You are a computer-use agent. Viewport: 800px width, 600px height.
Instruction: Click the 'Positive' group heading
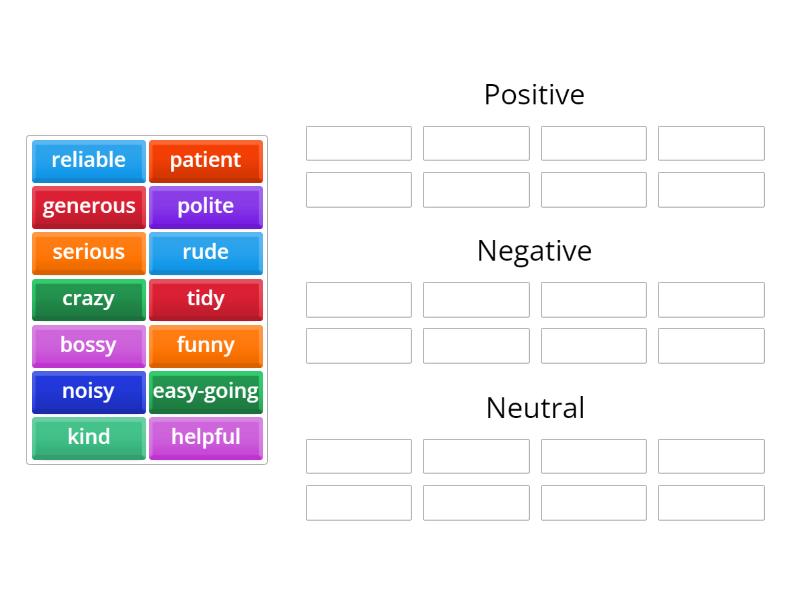[x=534, y=94]
